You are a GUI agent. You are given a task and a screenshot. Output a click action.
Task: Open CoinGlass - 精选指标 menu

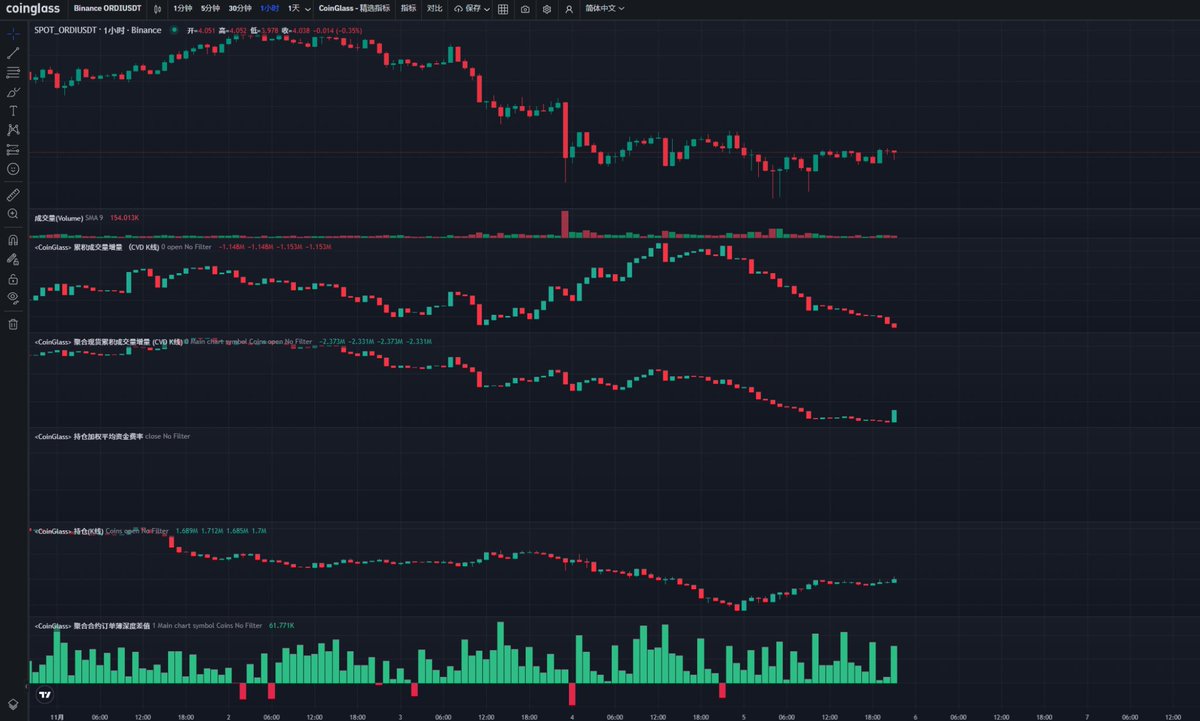(354, 8)
